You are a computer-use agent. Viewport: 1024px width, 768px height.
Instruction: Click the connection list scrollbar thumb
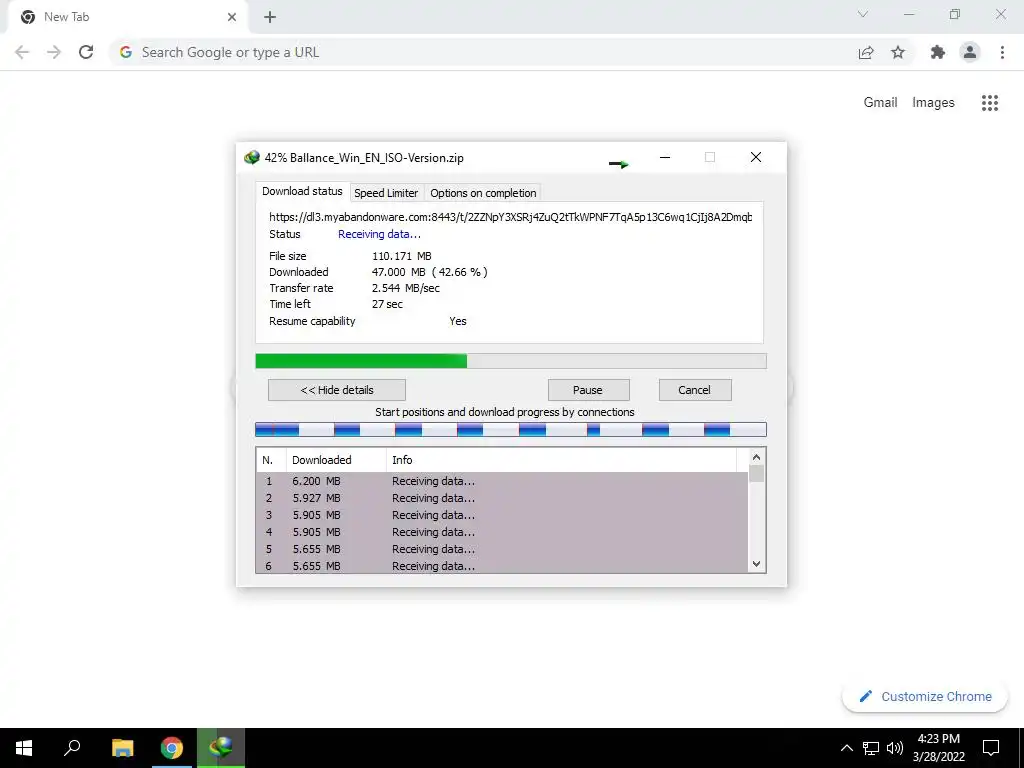pyautogui.click(x=756, y=473)
